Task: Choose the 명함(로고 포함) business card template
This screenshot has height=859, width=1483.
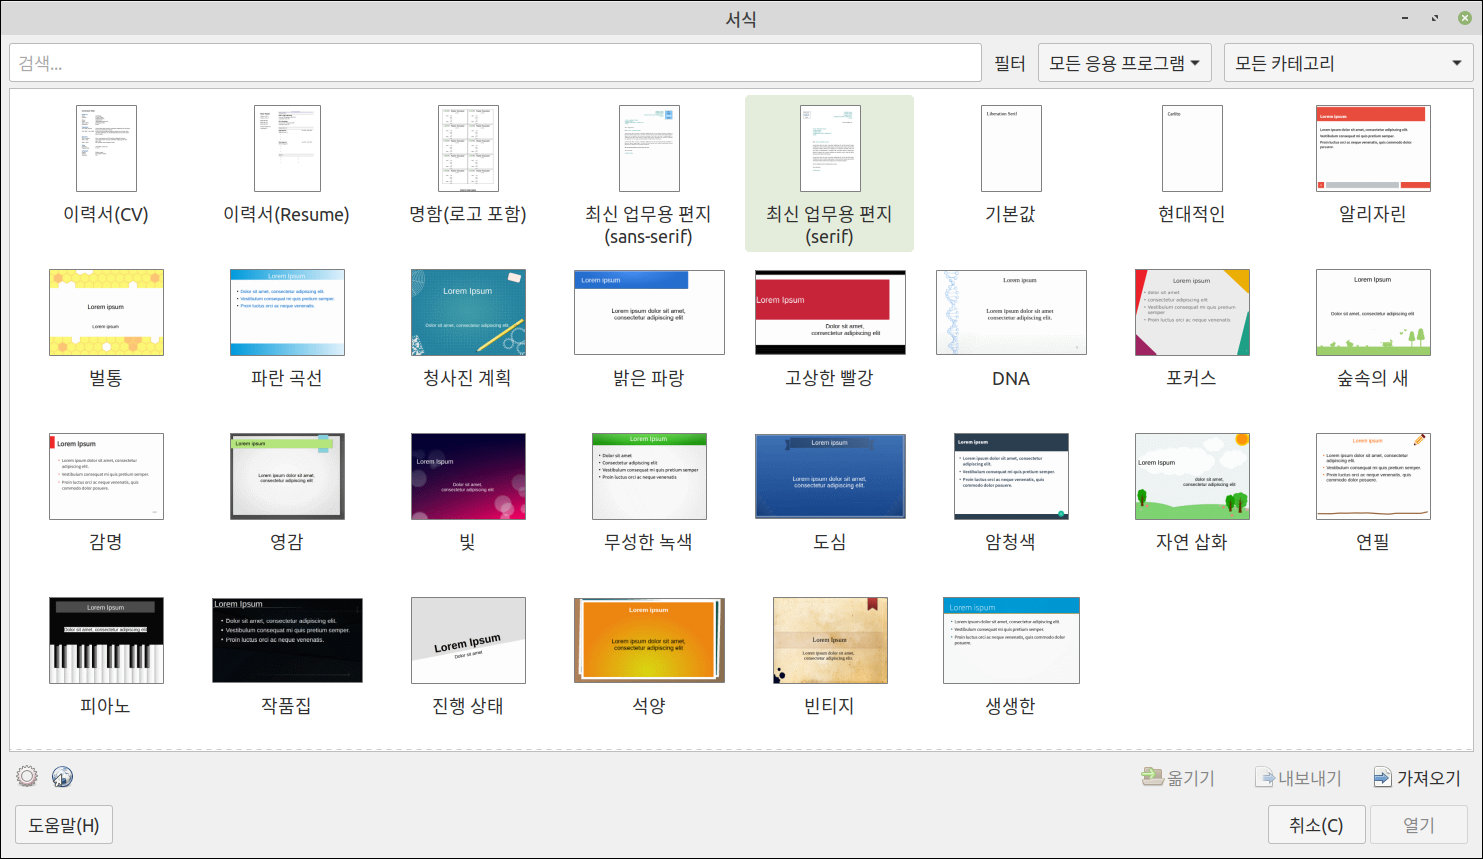Action: coord(468,166)
